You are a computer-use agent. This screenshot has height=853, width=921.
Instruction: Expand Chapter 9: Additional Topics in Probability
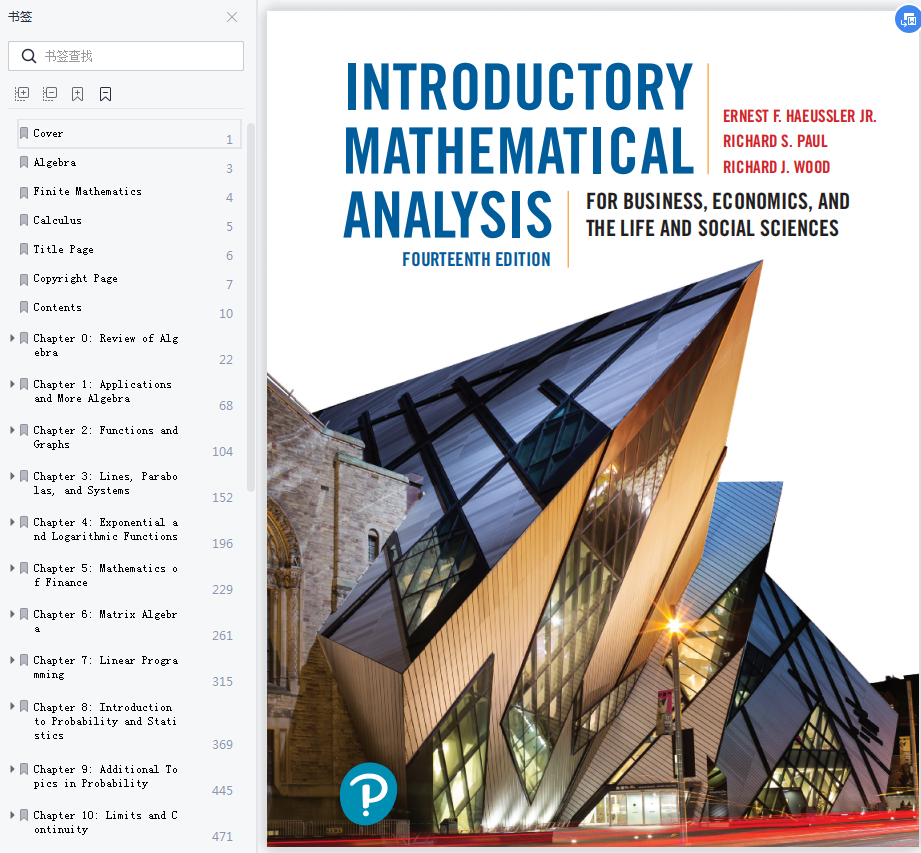(x=12, y=768)
